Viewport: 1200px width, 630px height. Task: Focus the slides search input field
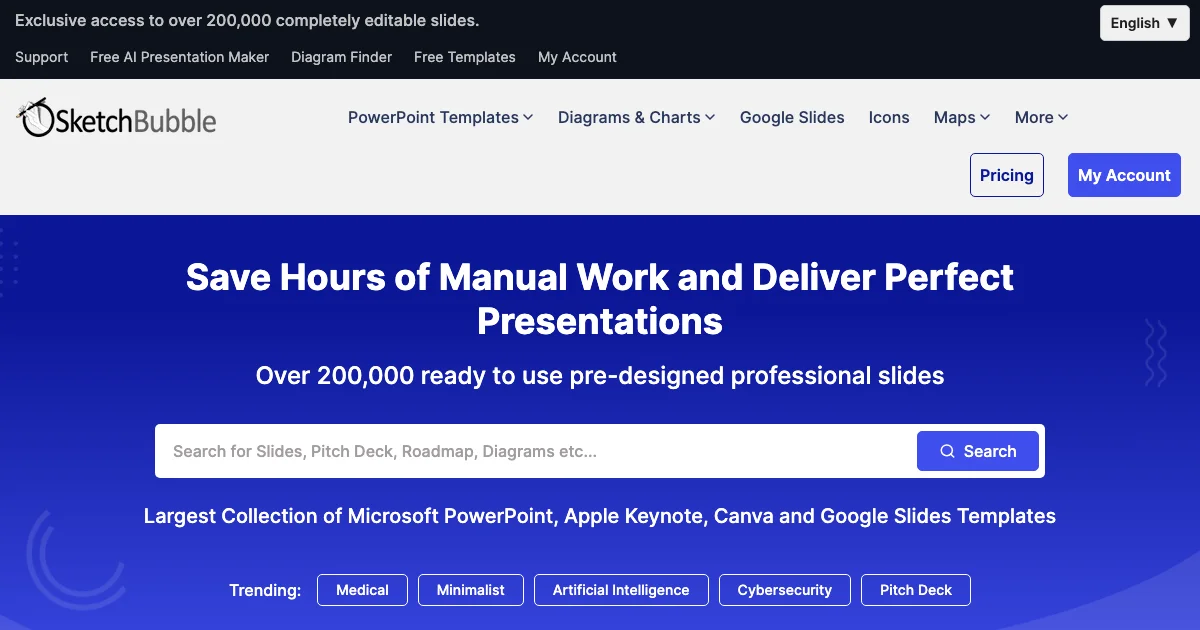(x=536, y=452)
